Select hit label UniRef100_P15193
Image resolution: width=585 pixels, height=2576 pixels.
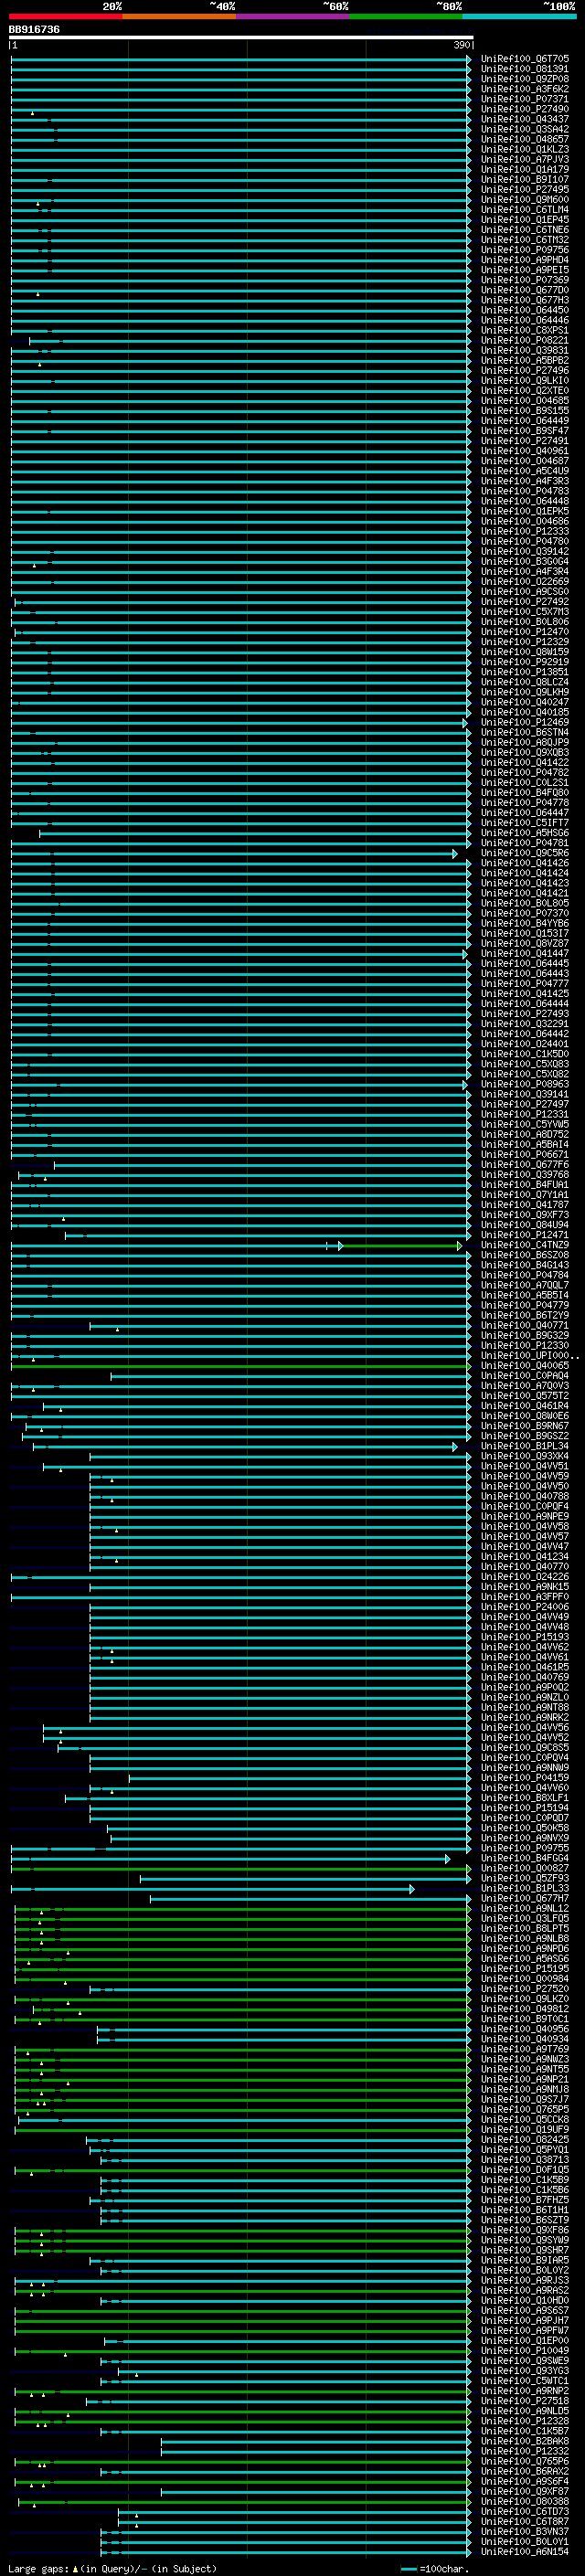[x=525, y=1637]
